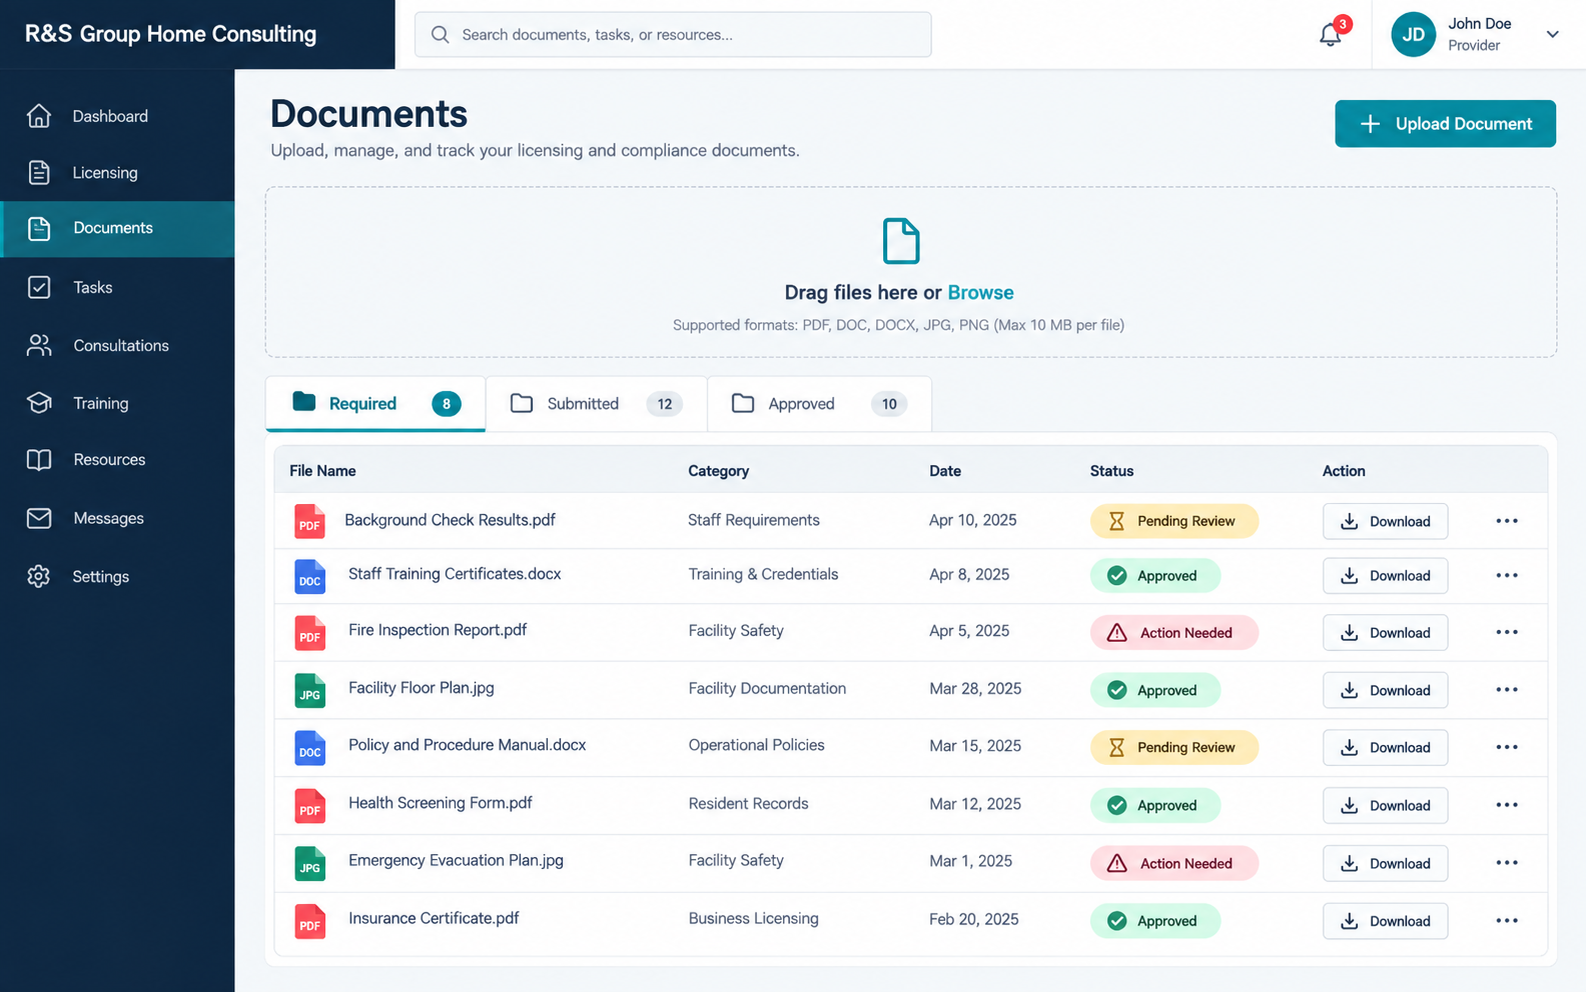Download the Health Screening Form.pdf
1586x992 pixels.
click(1385, 806)
